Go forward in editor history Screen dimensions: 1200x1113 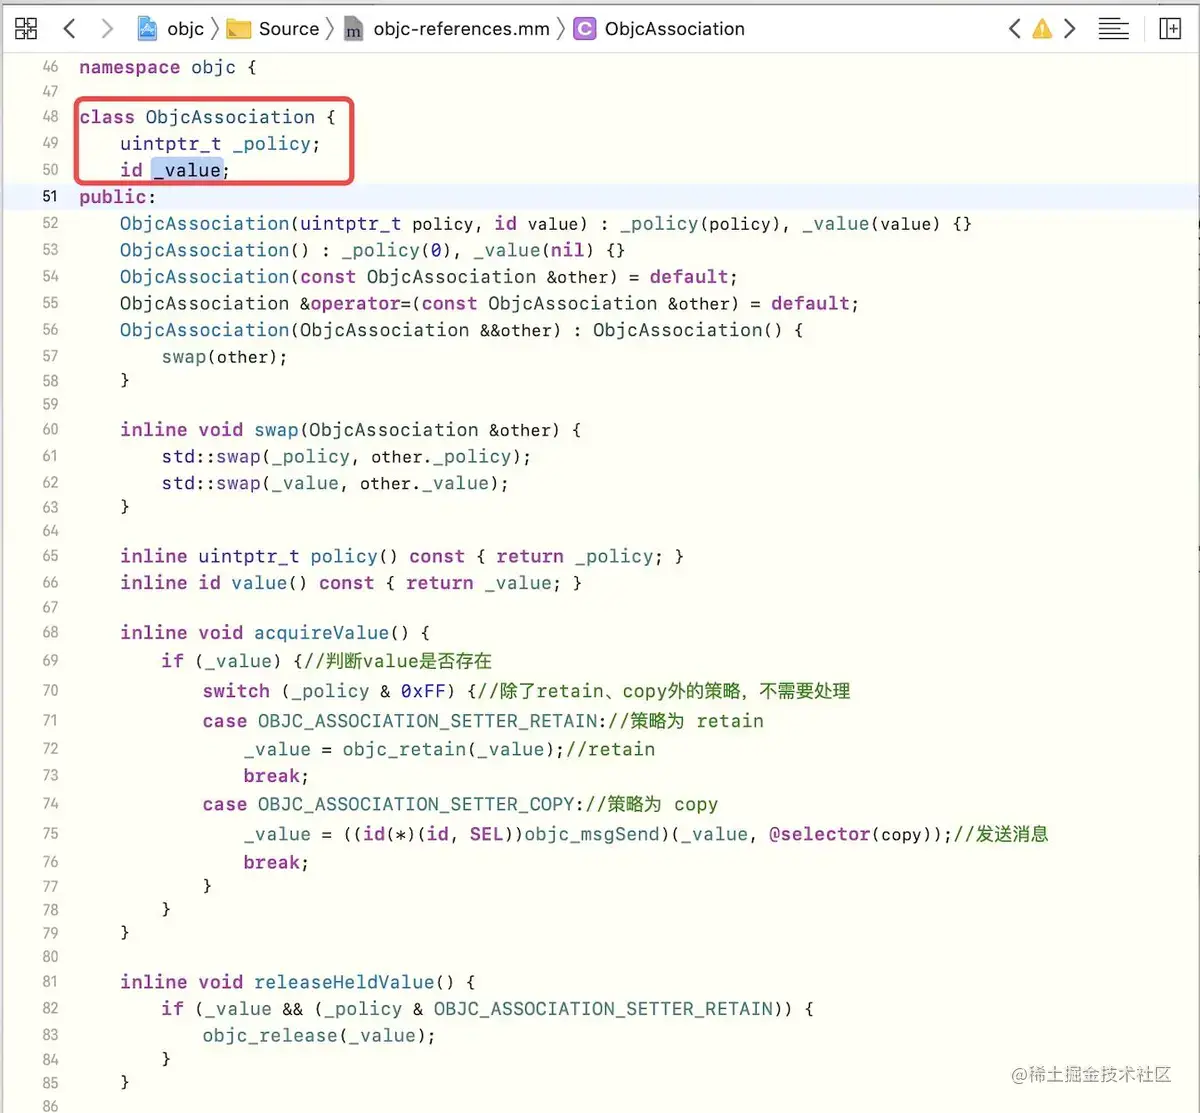point(107,29)
